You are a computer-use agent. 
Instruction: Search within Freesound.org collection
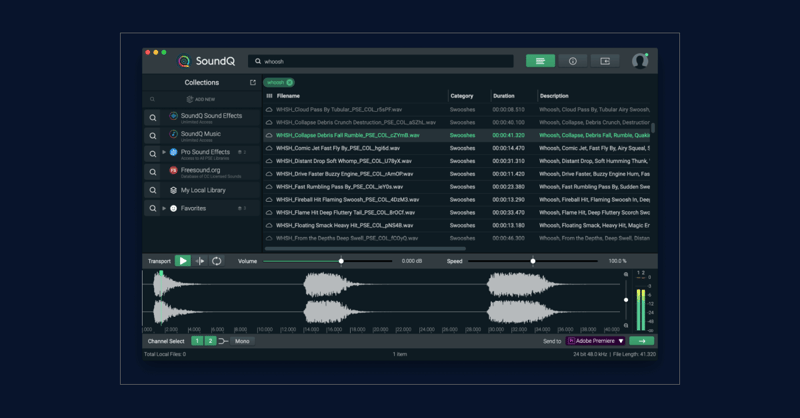pyautogui.click(x=153, y=172)
